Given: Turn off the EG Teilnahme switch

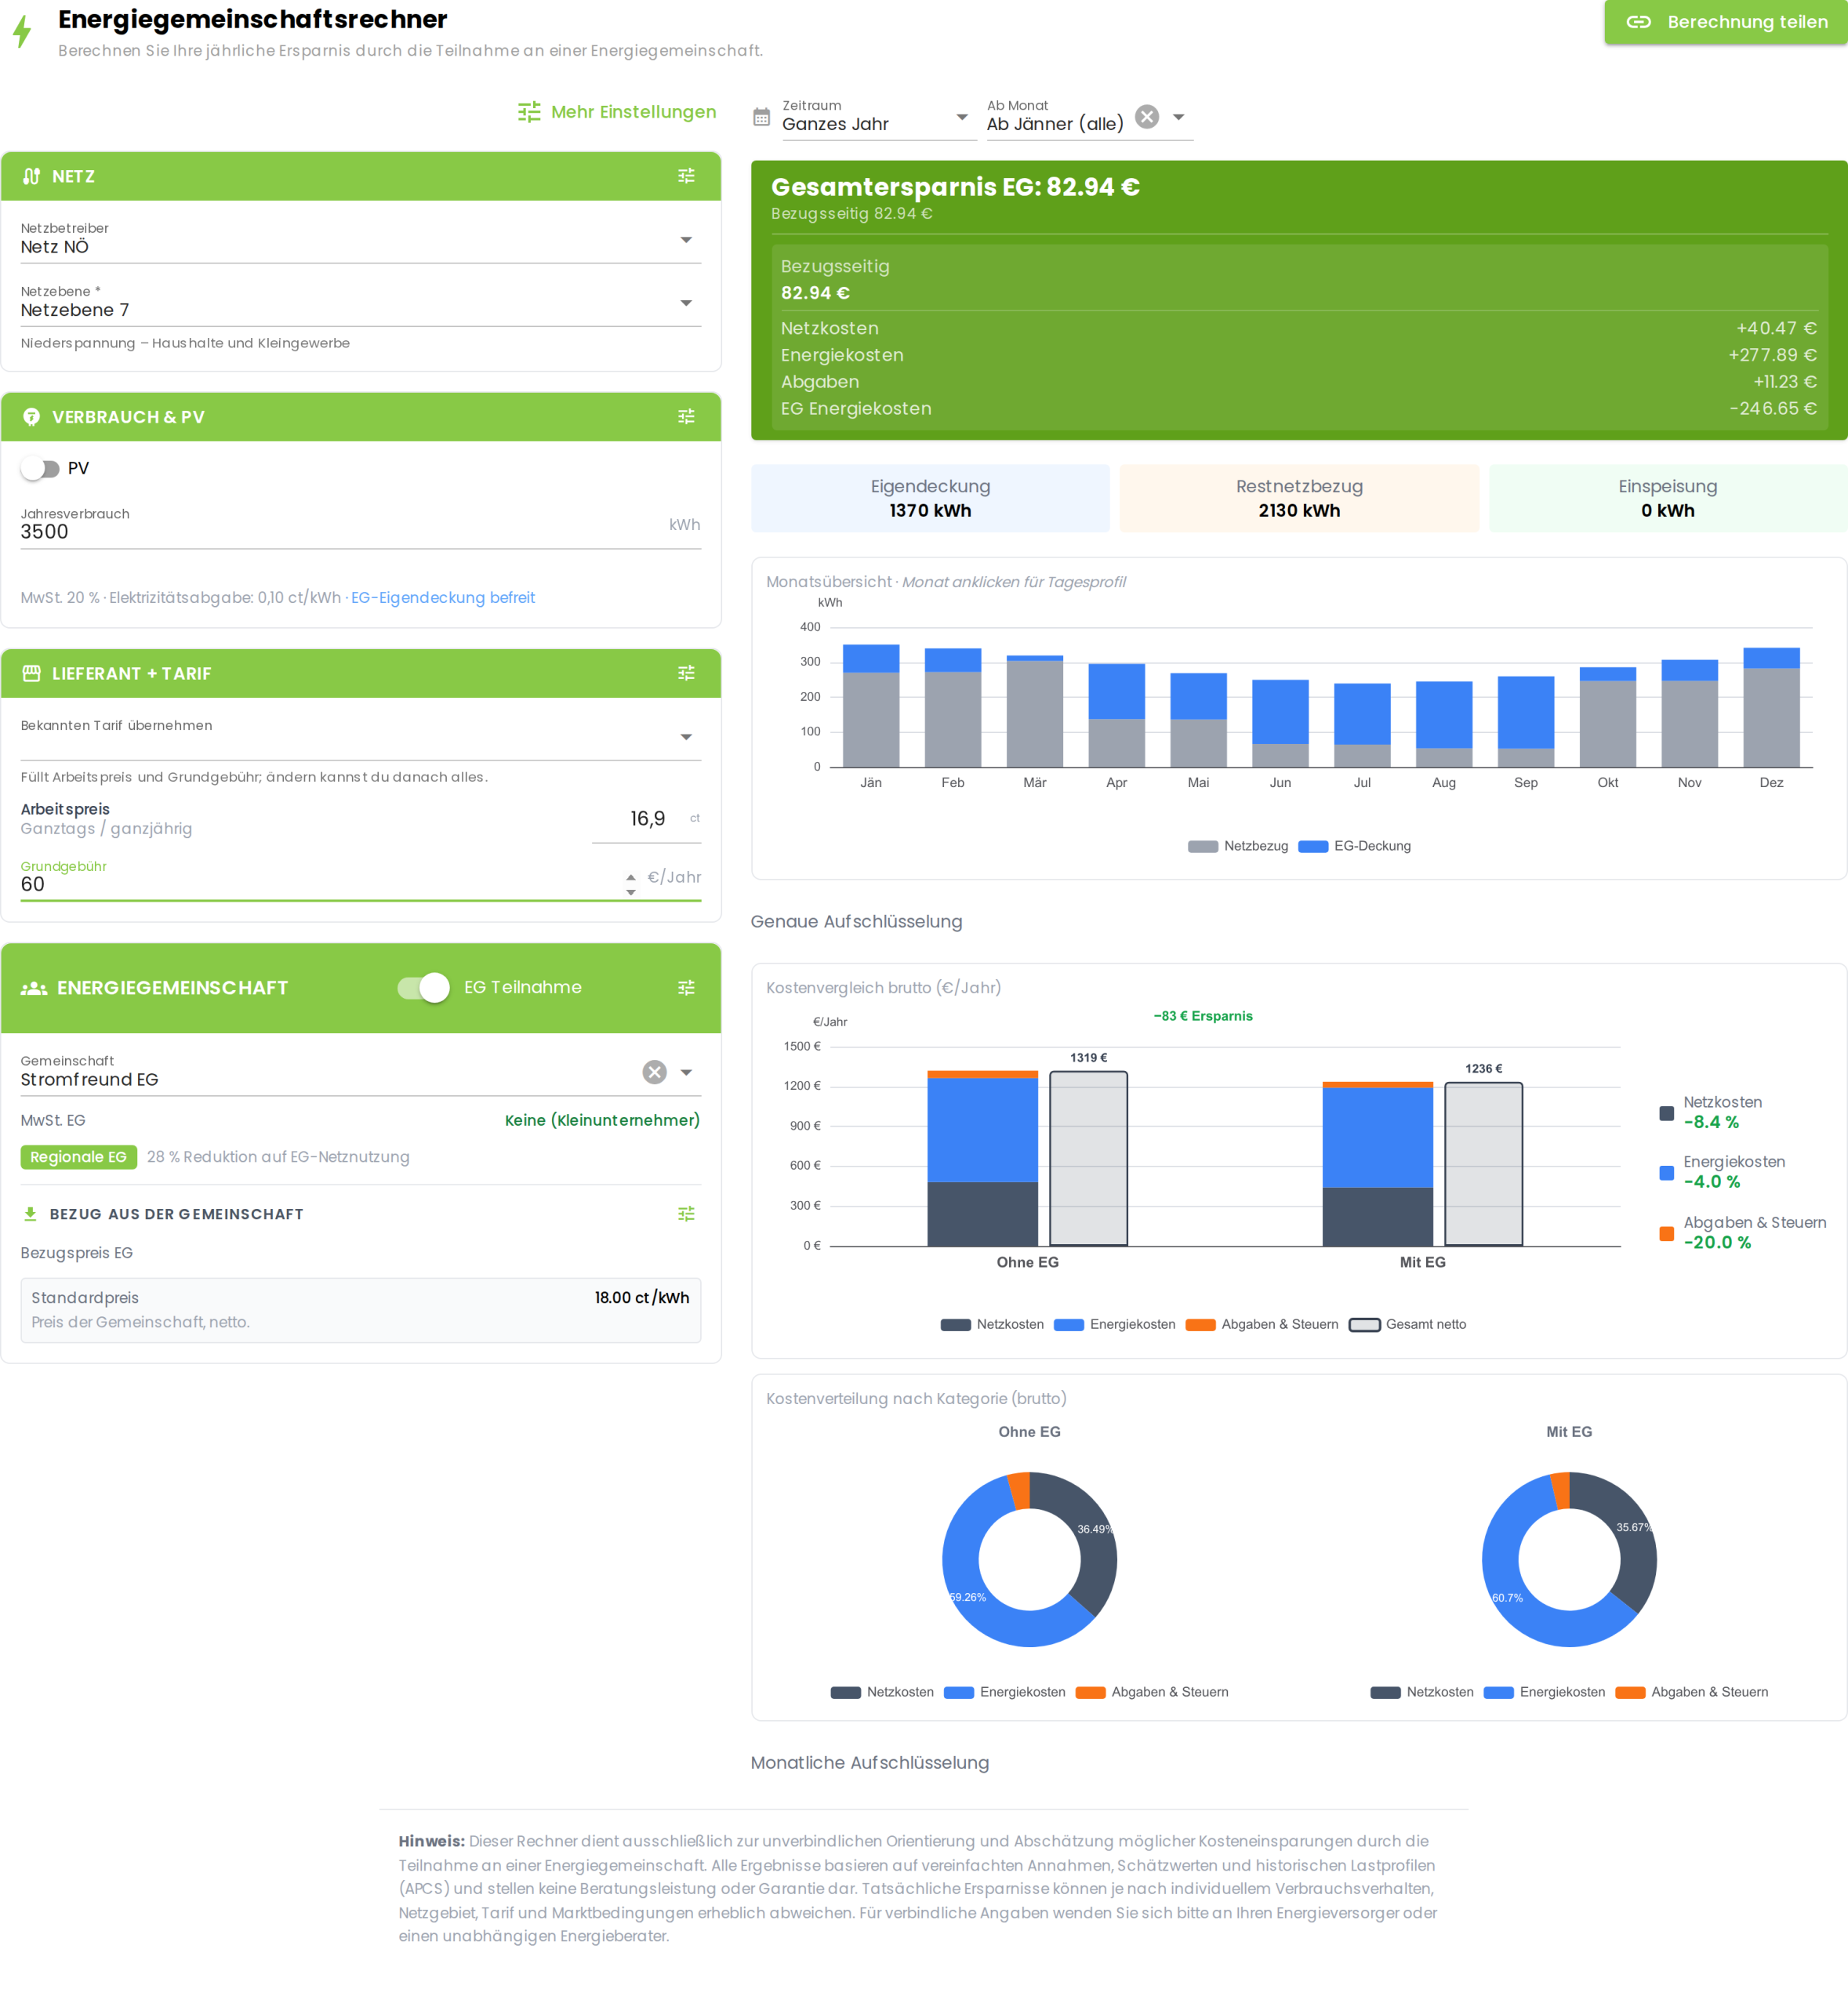Looking at the screenshot, I should pos(423,988).
